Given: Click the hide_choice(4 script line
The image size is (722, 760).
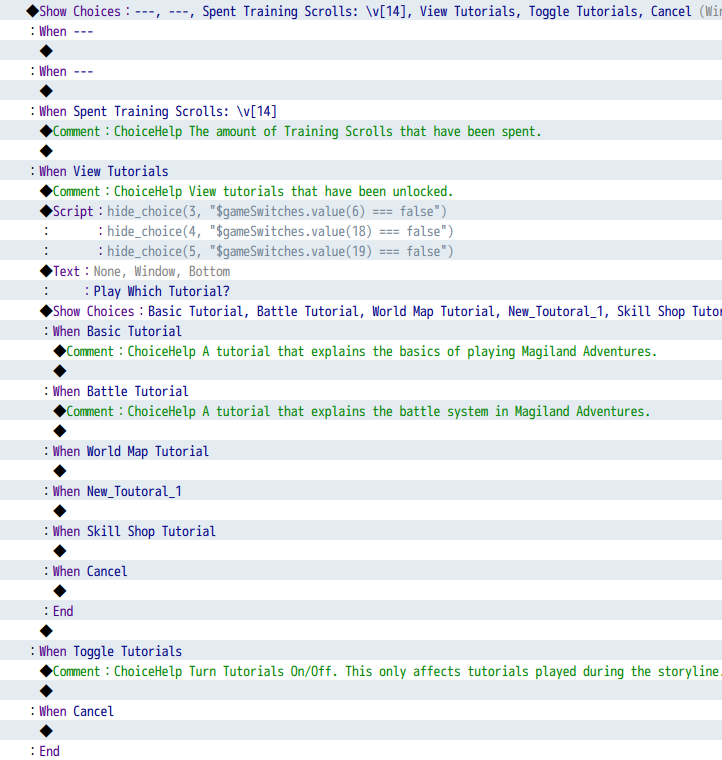Looking at the screenshot, I should 361,231.
